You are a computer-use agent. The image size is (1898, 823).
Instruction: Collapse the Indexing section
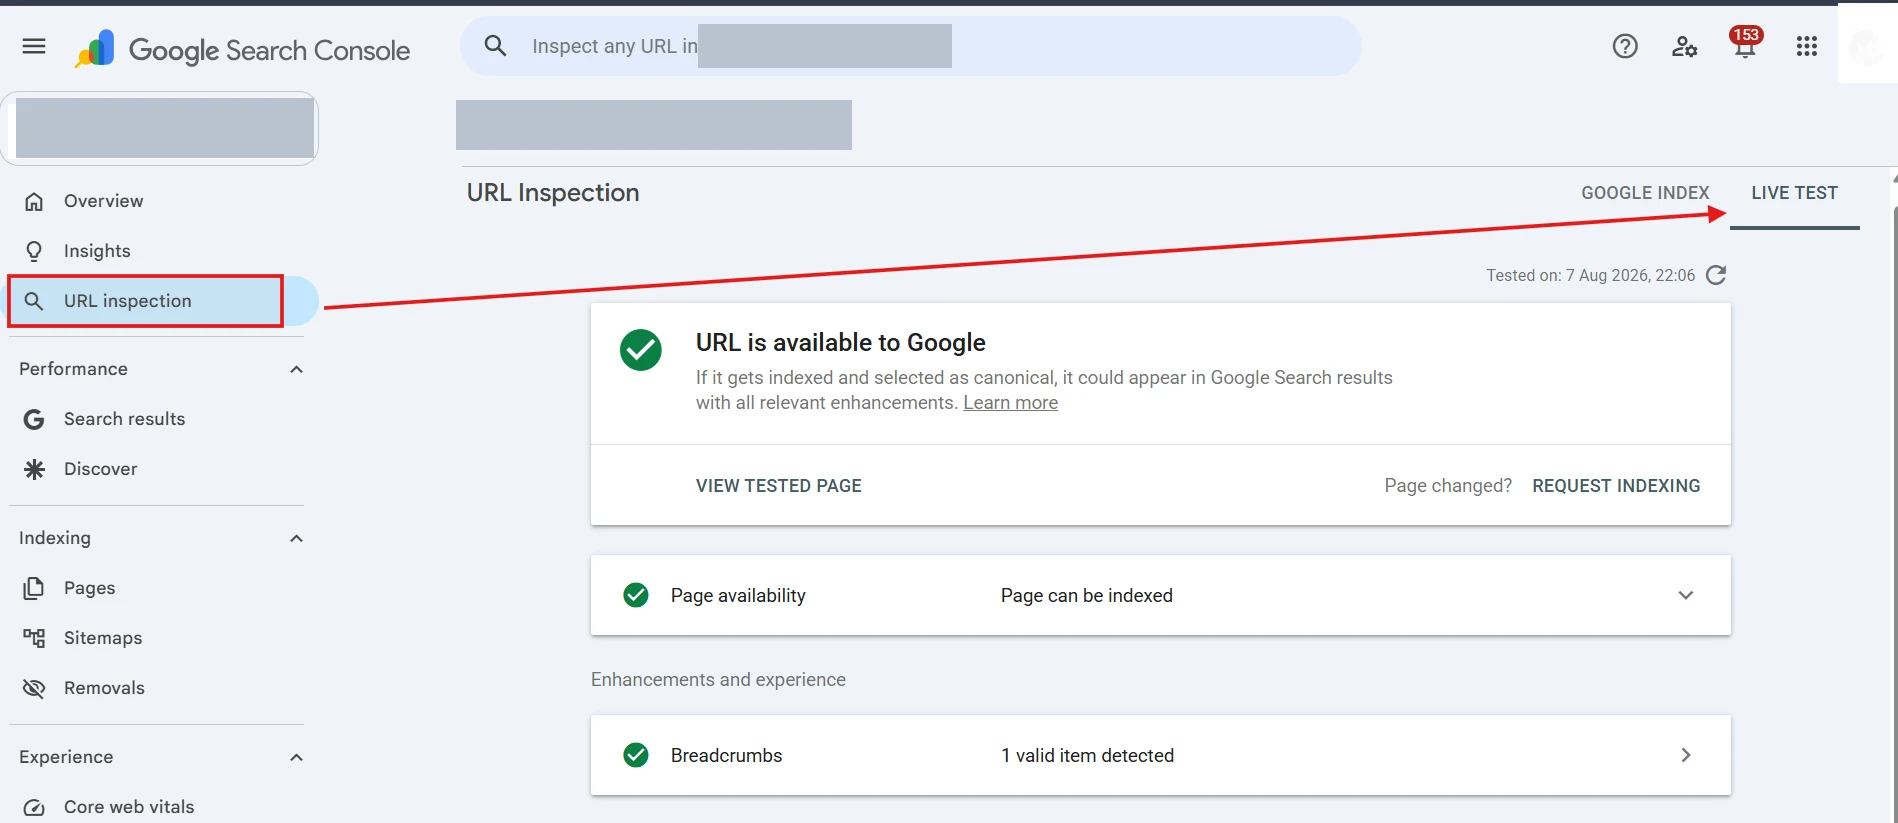tap(296, 538)
